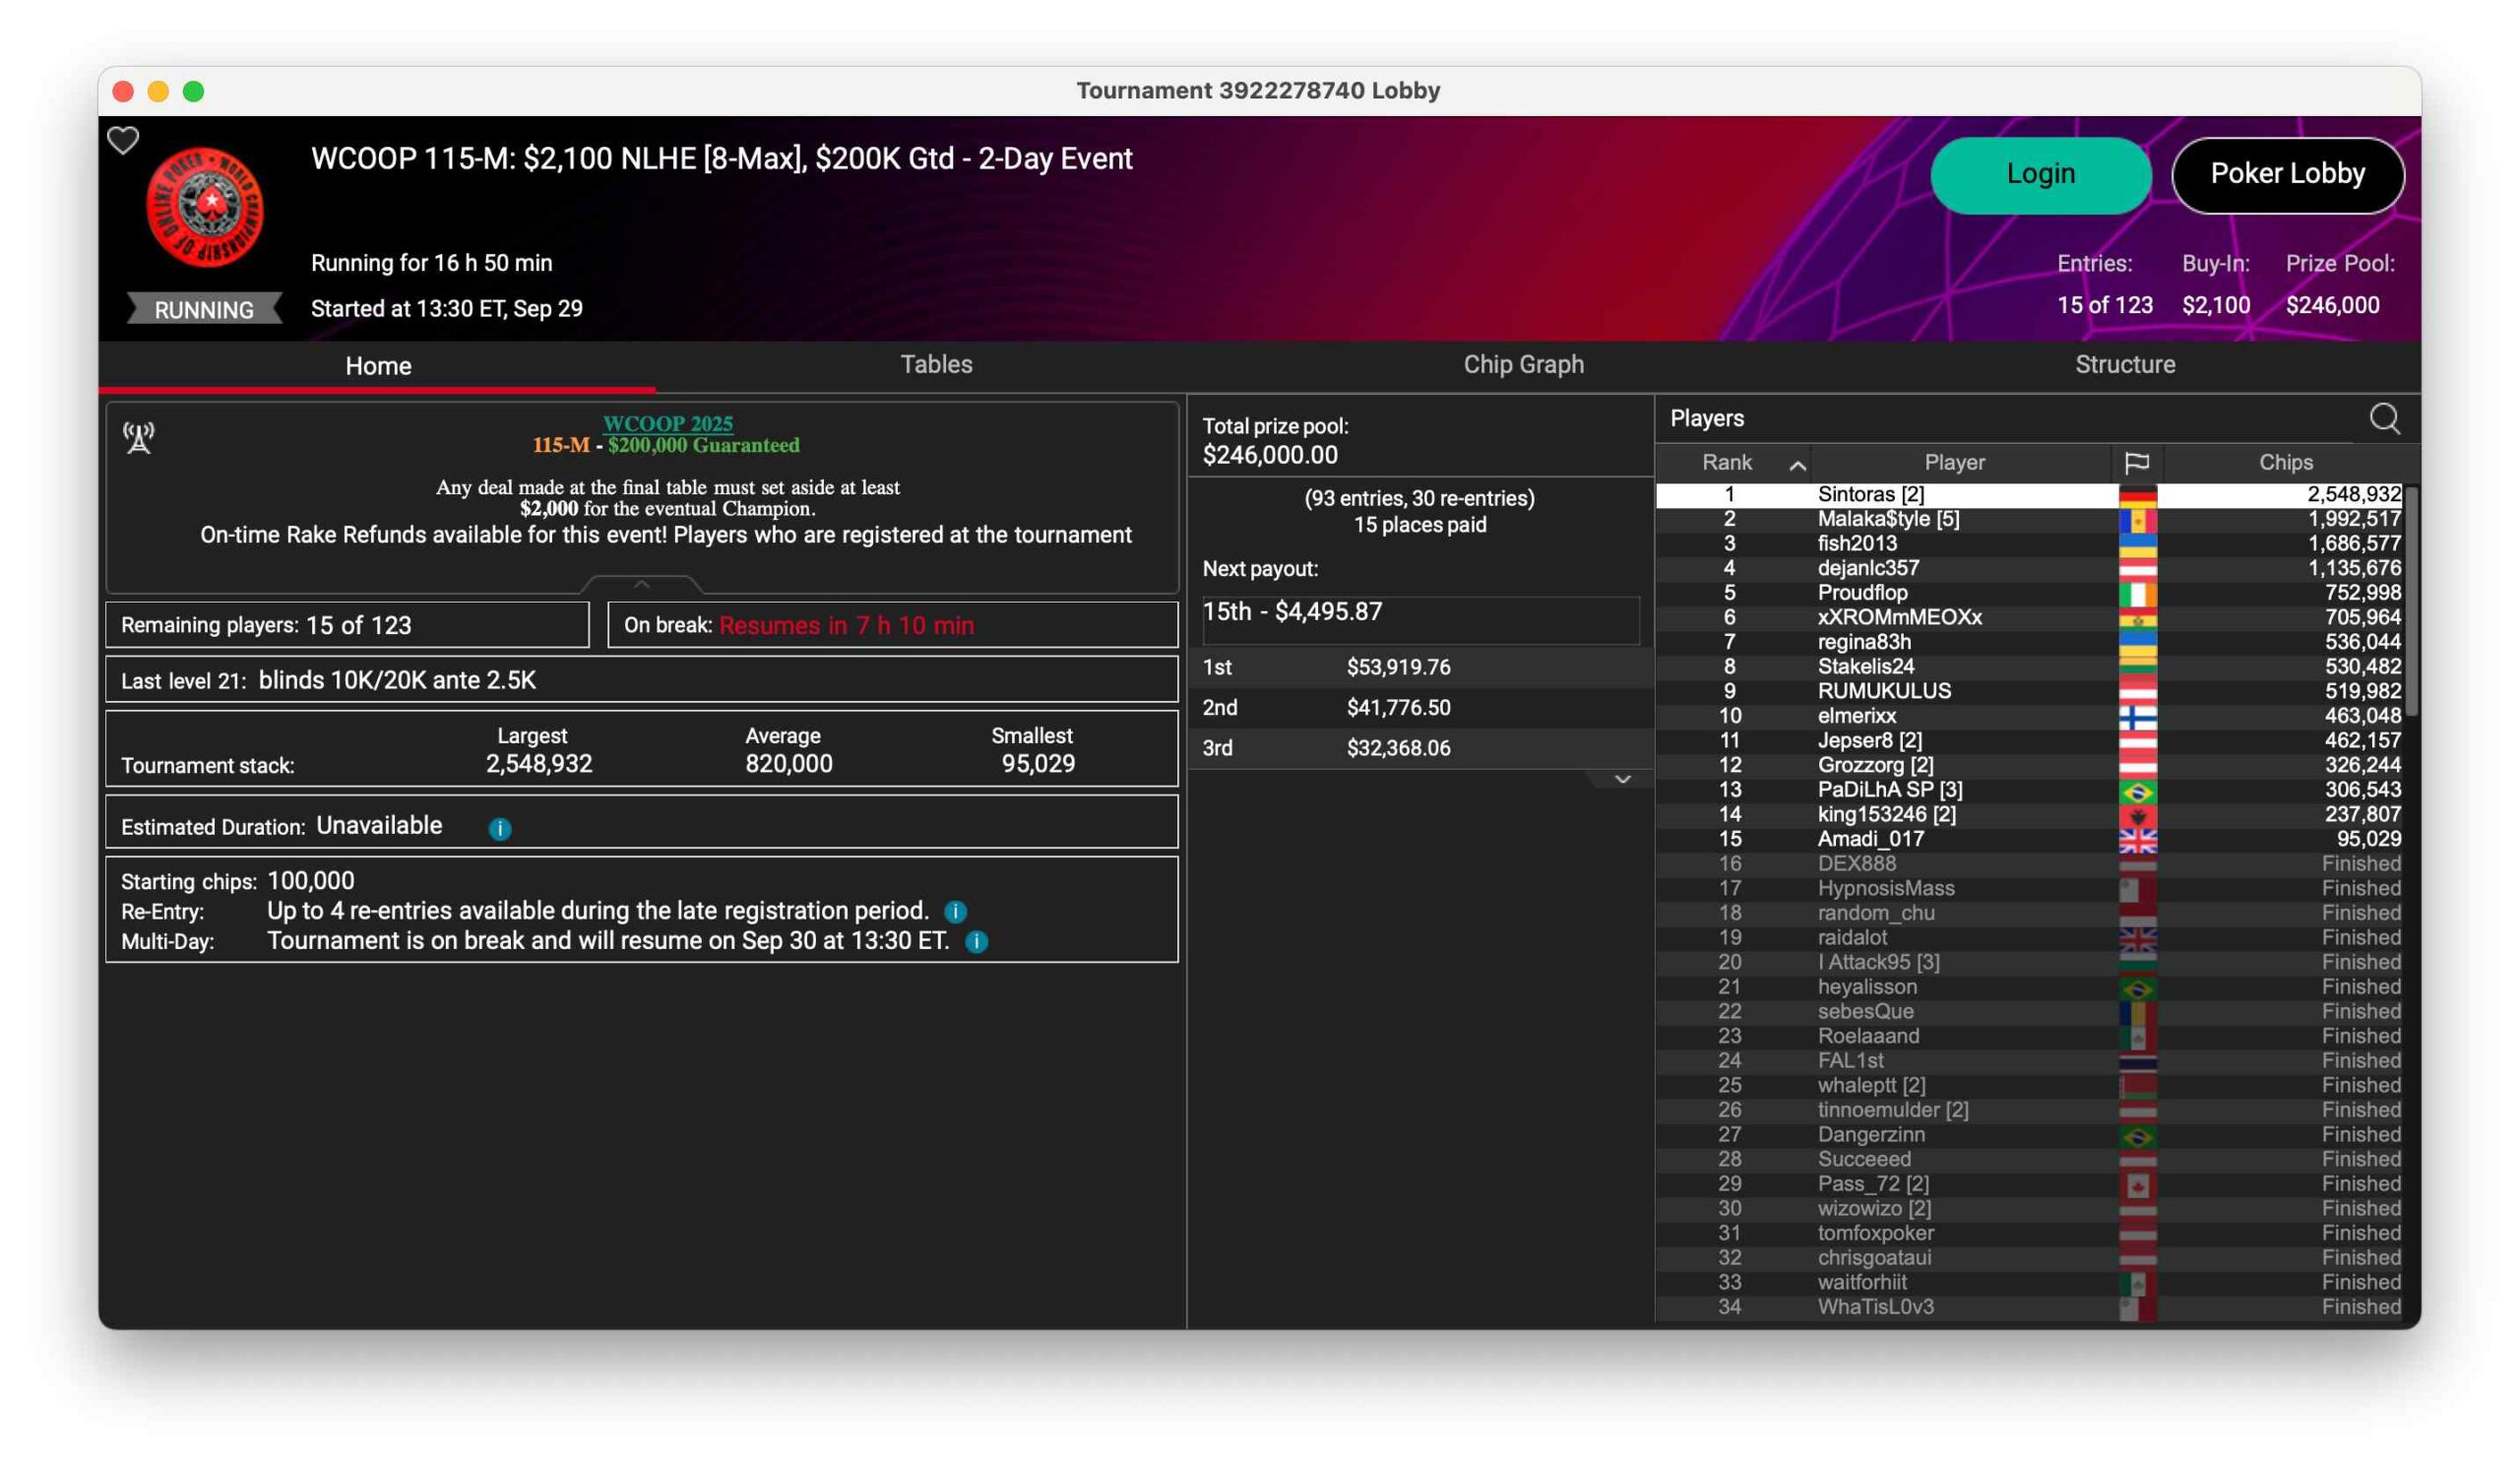Click the Estimated Duration info icon
This screenshot has width=2520, height=1460.
coord(500,828)
